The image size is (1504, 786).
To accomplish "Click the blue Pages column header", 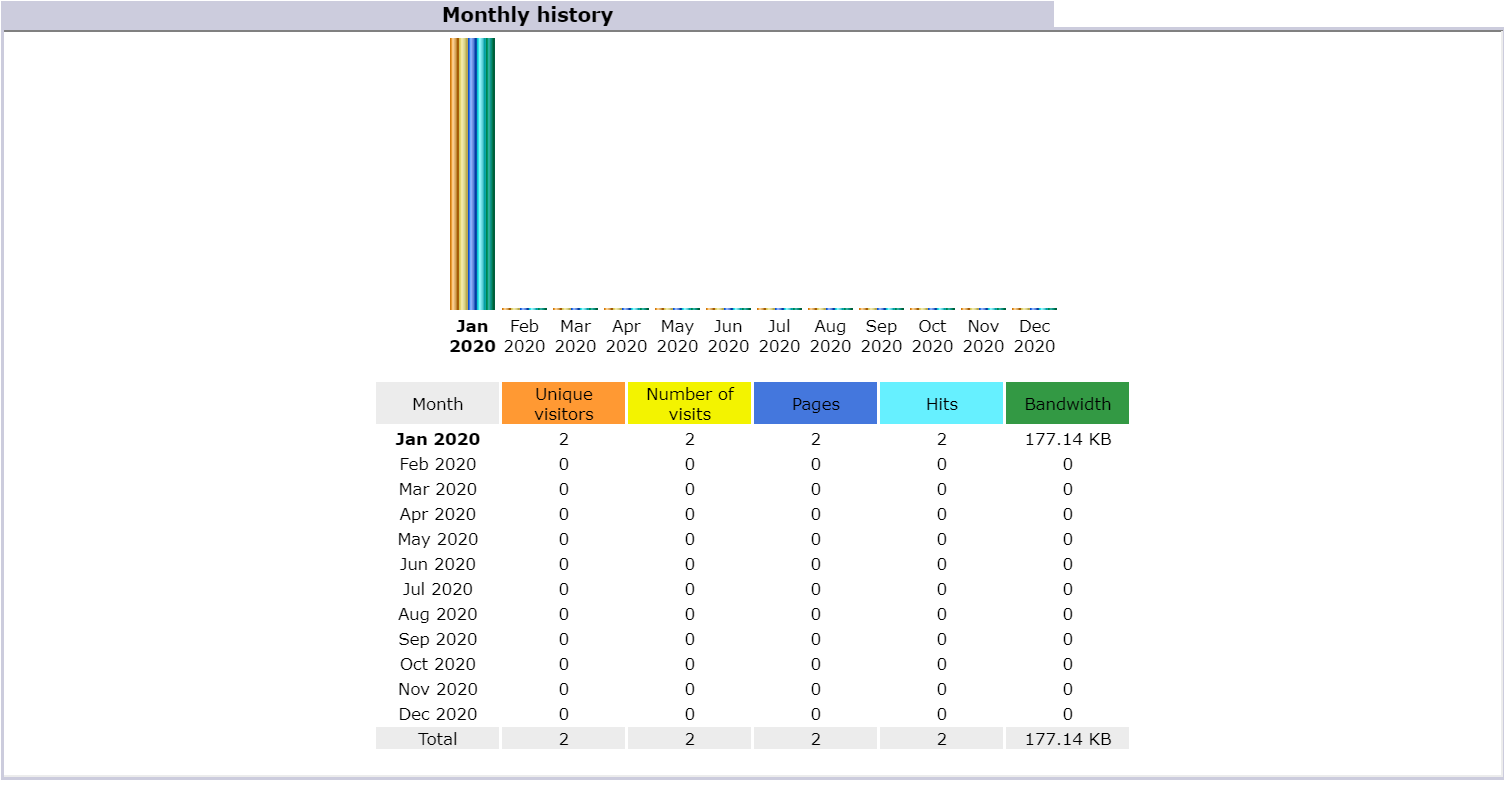I will (815, 403).
